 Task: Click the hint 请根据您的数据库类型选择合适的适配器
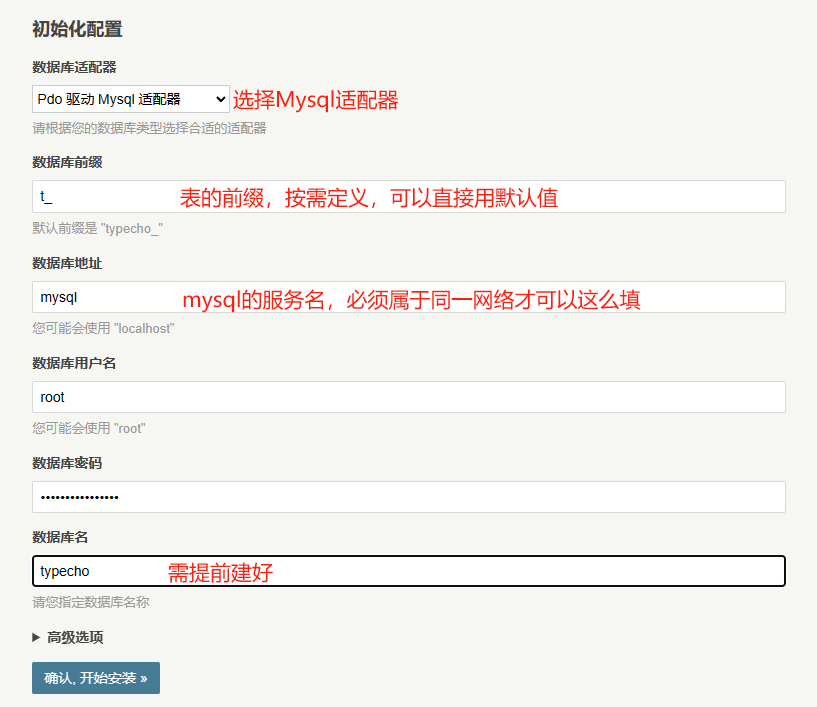coord(150,128)
